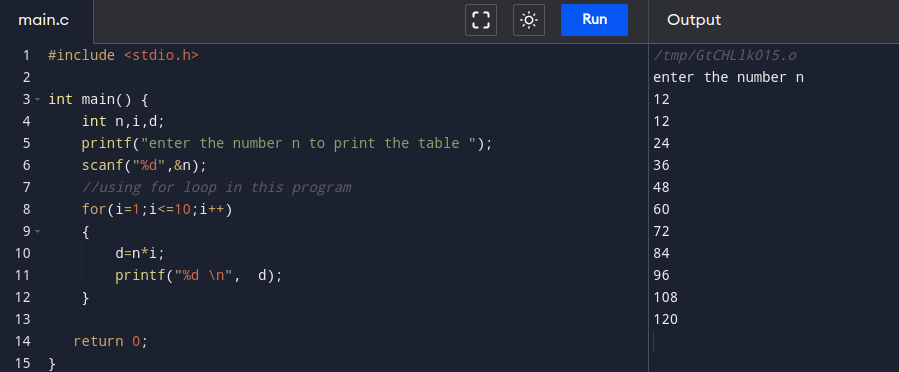The width and height of the screenshot is (899, 372).
Task: Click the scanf("%d",&n); line
Action: tap(144, 166)
